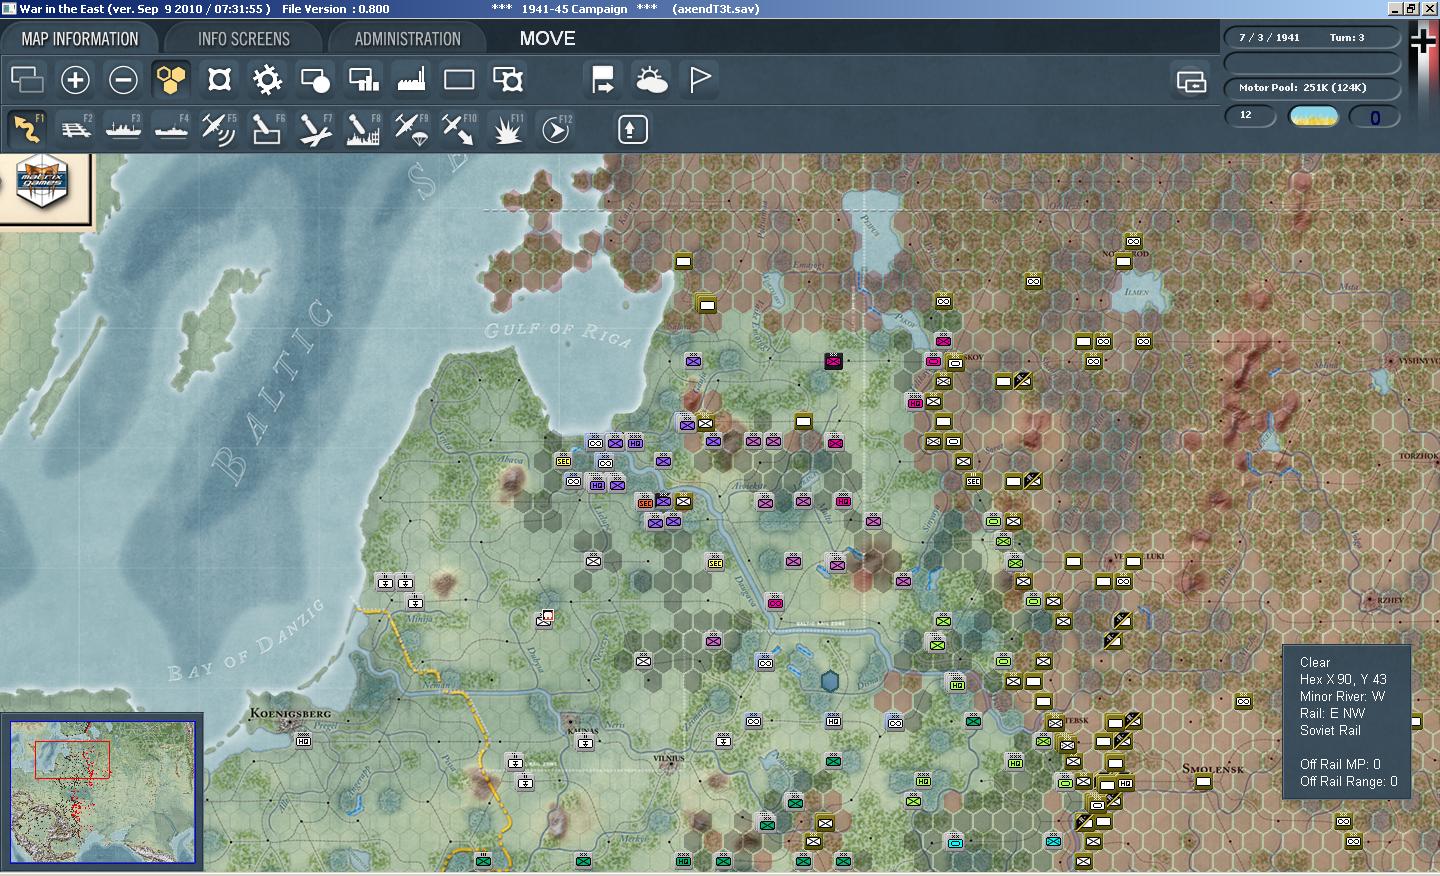Click the blue hexagon marker on map

click(x=829, y=681)
